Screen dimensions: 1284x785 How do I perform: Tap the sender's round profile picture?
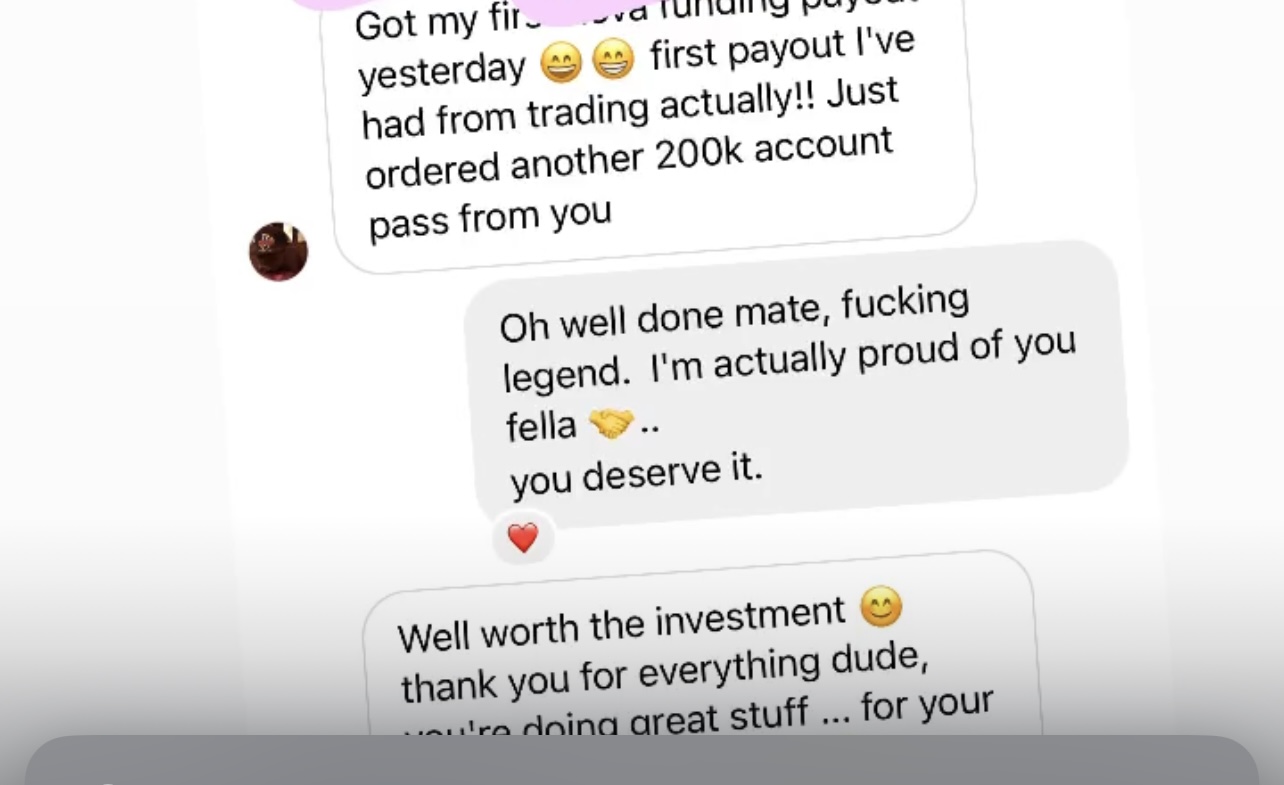[x=278, y=251]
